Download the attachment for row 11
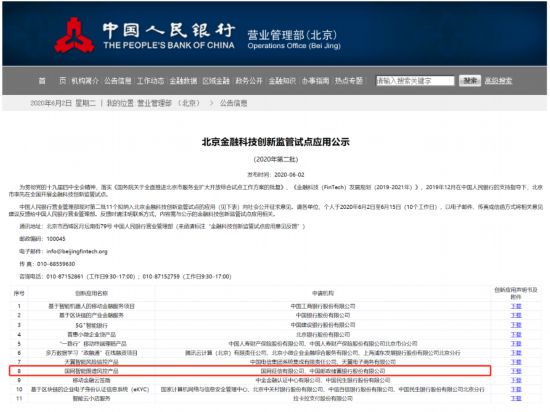This screenshot has height=412, width=550. pyautogui.click(x=516, y=398)
